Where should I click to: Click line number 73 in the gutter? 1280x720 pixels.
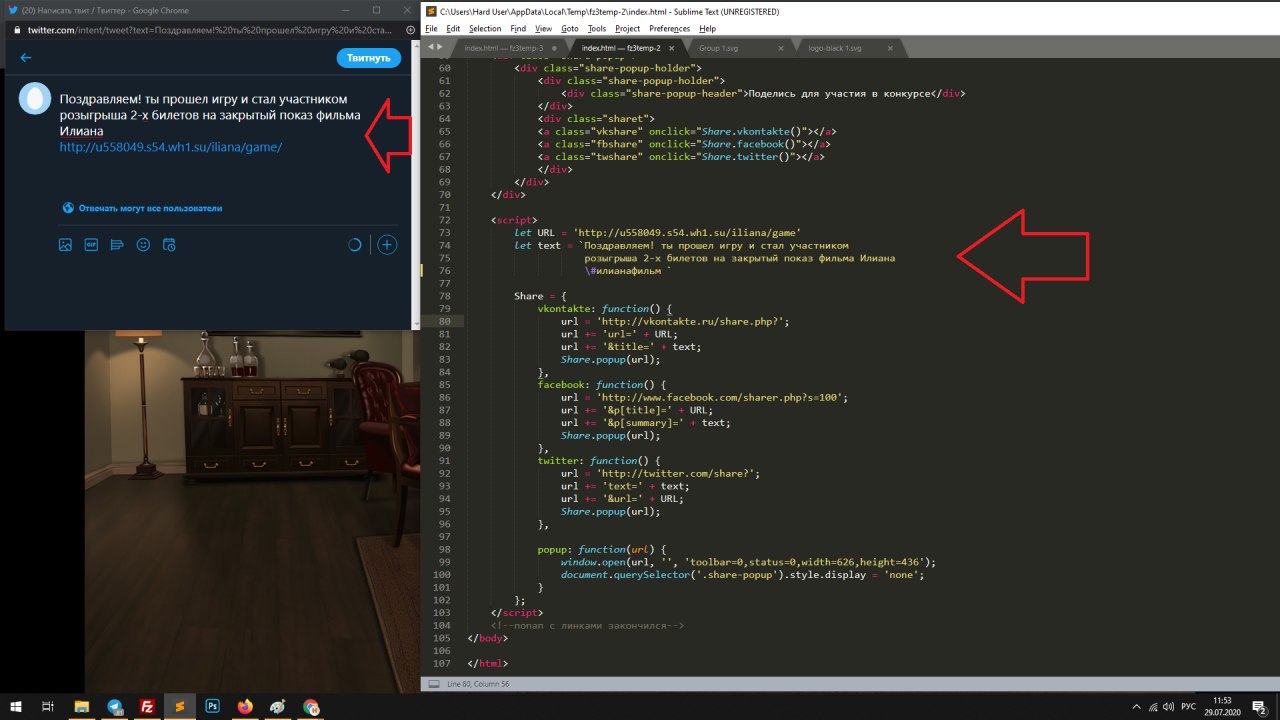(x=444, y=233)
